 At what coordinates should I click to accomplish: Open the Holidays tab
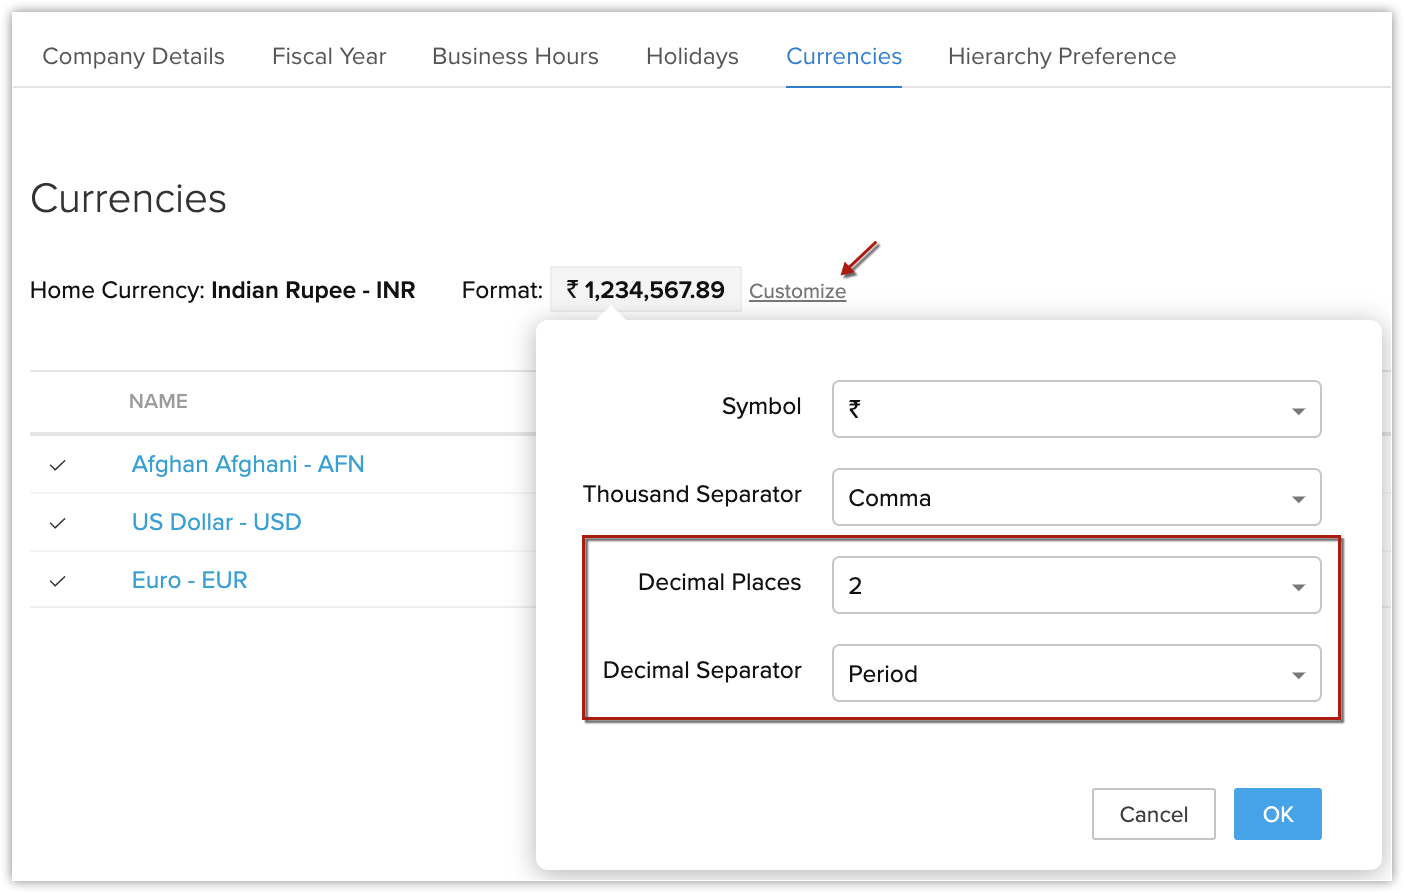692,57
